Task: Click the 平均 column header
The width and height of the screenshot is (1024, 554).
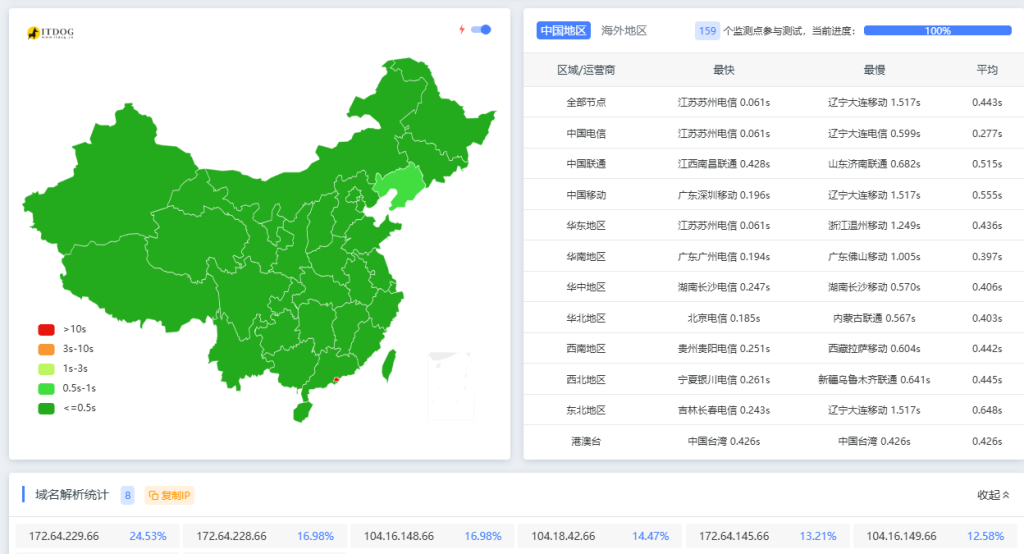Action: (986, 70)
